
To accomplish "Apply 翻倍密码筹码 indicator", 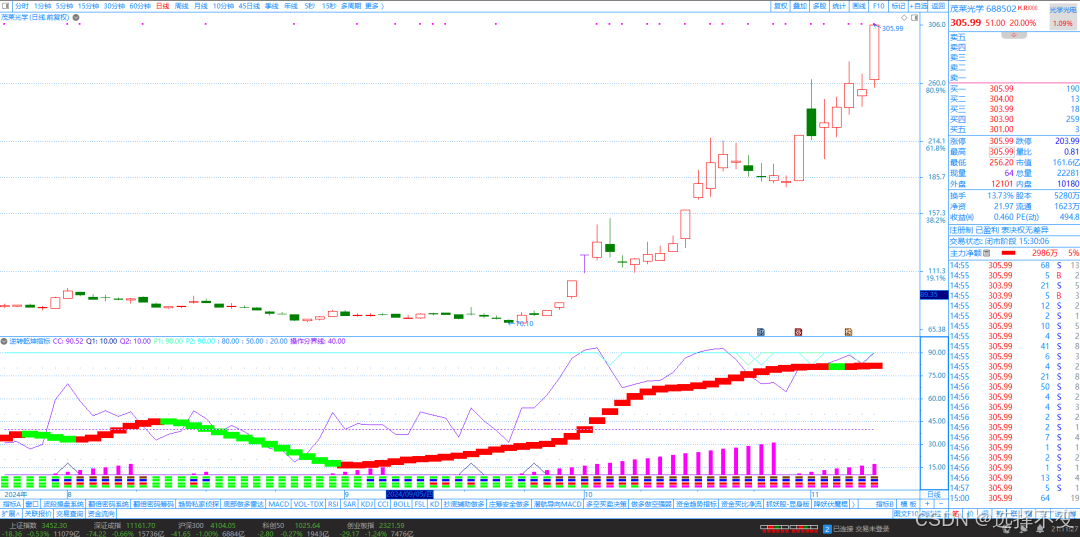I will [153, 504].
